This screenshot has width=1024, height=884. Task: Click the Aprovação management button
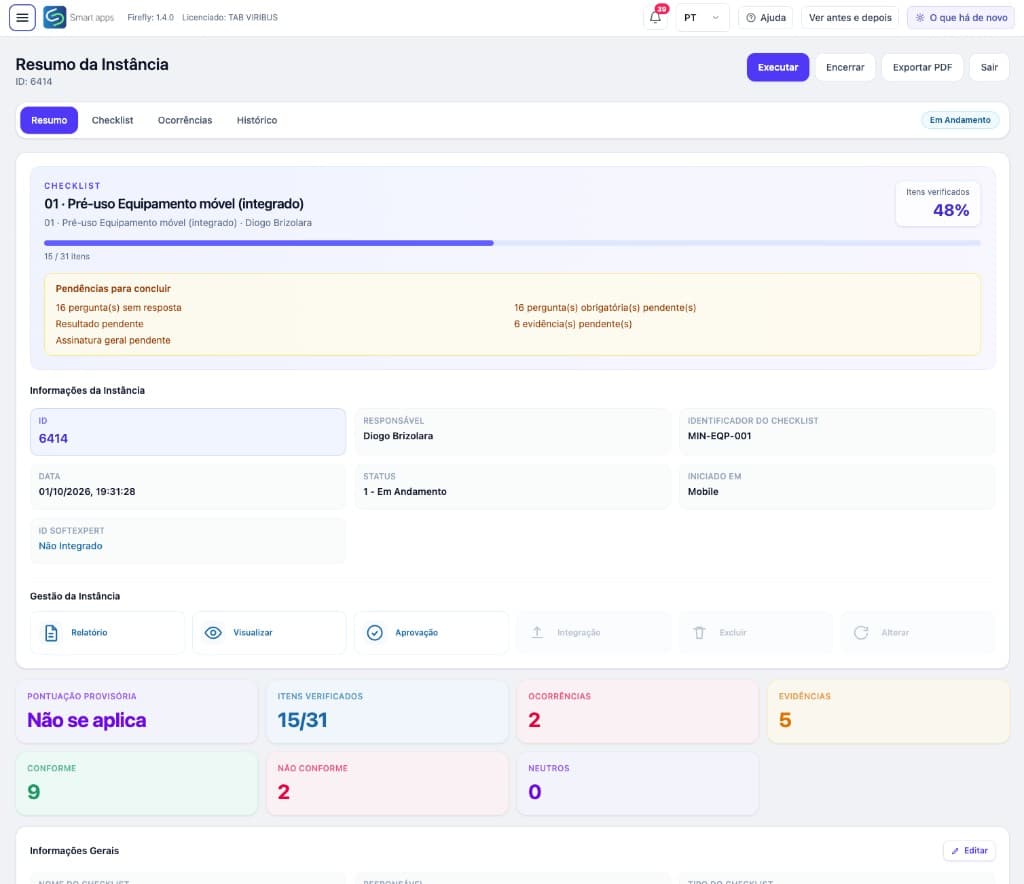click(431, 633)
